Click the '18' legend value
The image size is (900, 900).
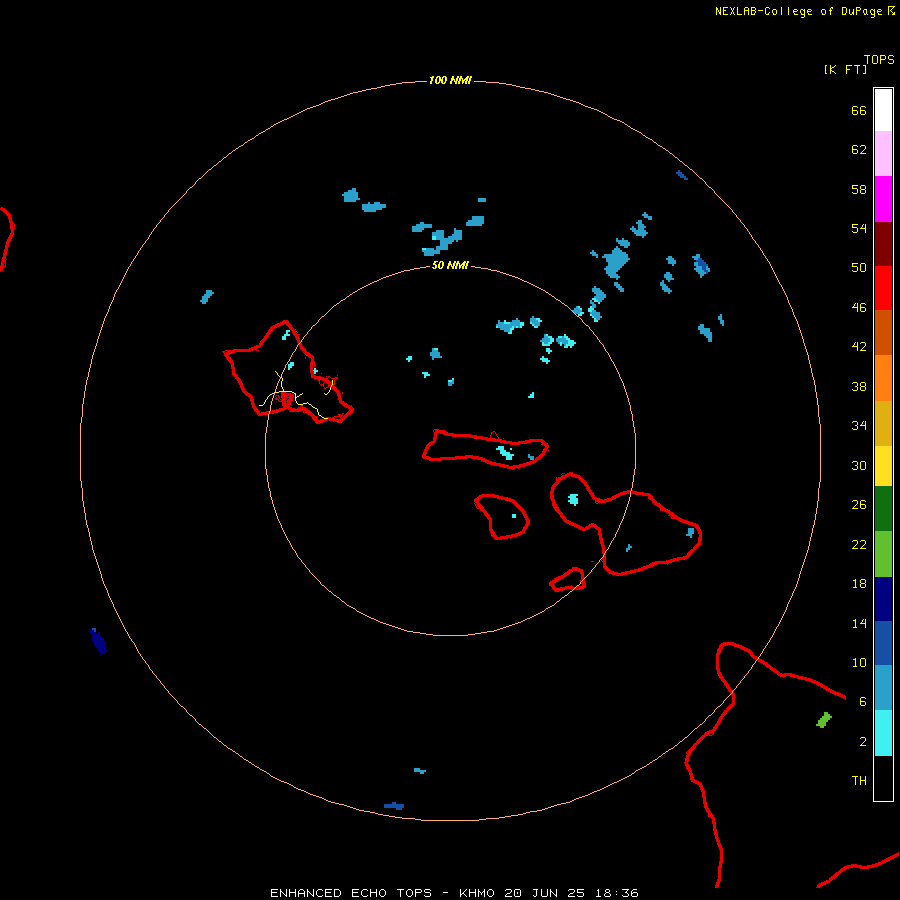point(859,583)
